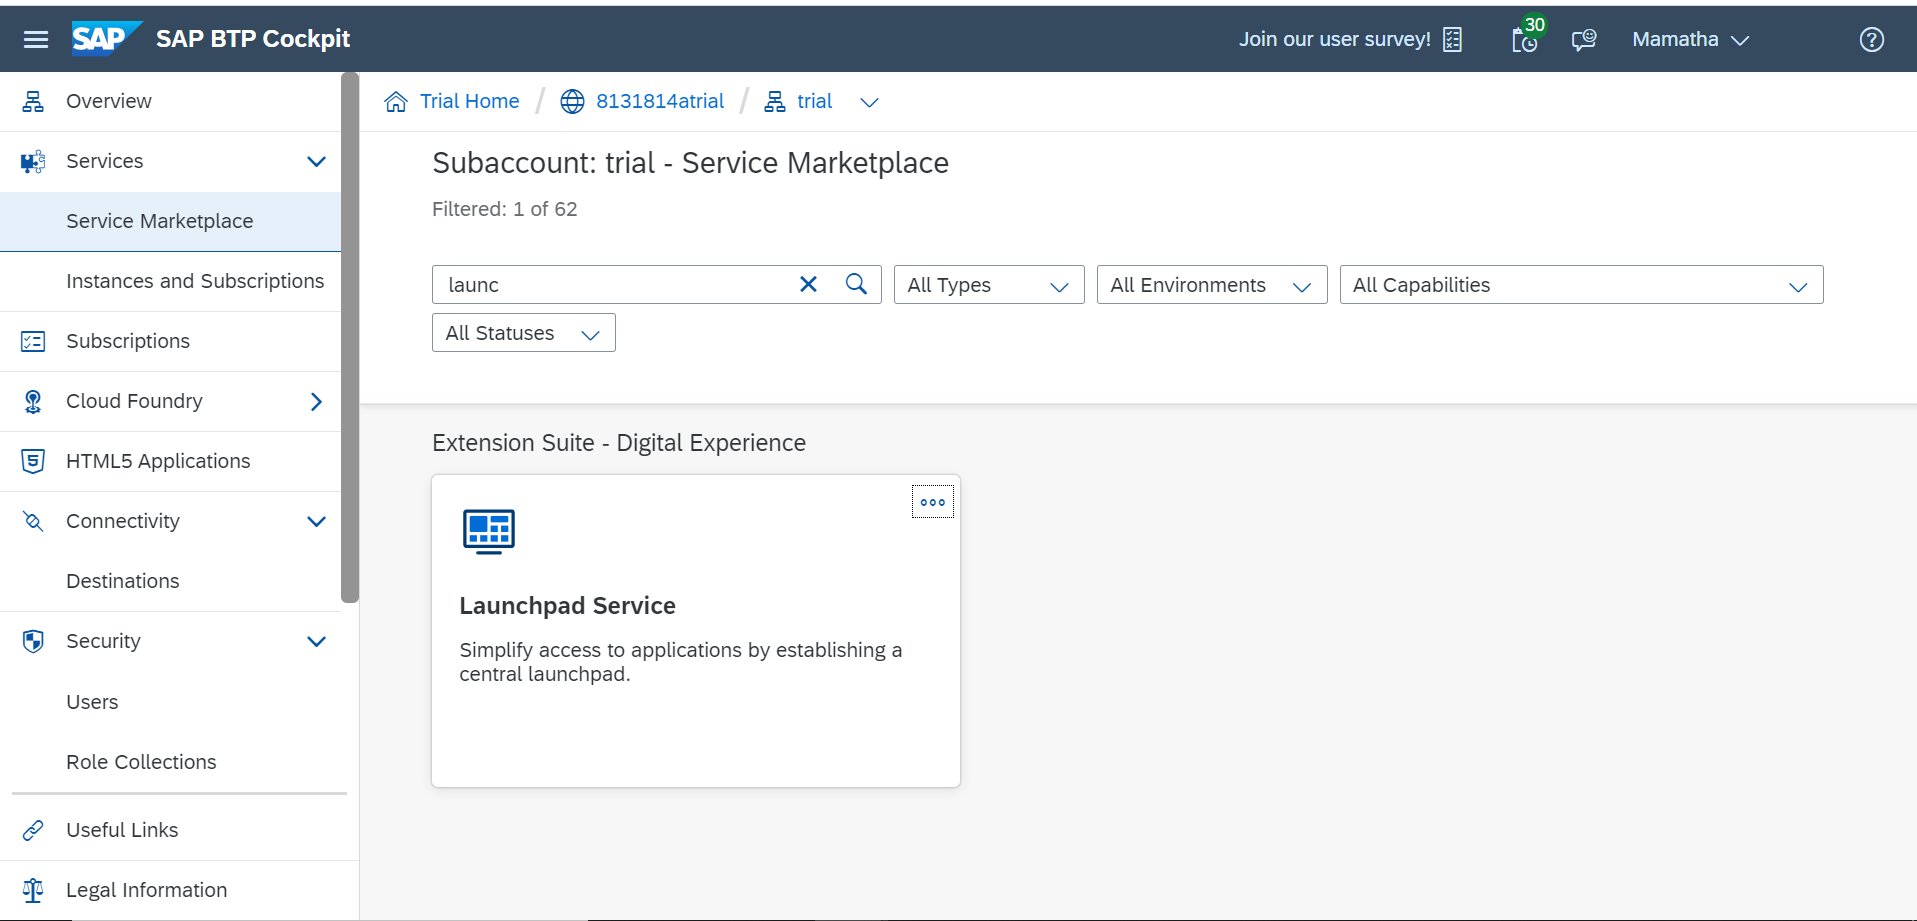Expand the Cloud Foundry section arrow
This screenshot has height=921, width=1917.
coord(317,401)
